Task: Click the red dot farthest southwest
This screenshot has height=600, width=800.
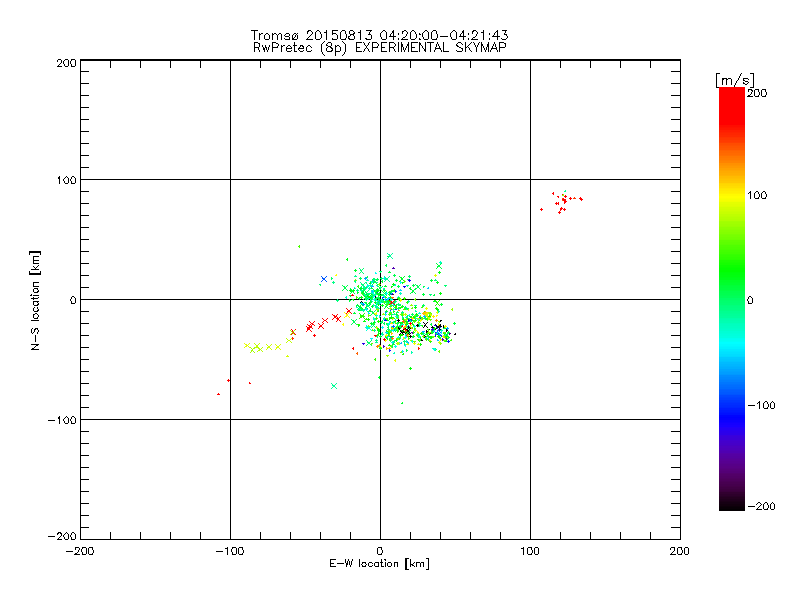Action: pyautogui.click(x=218, y=394)
